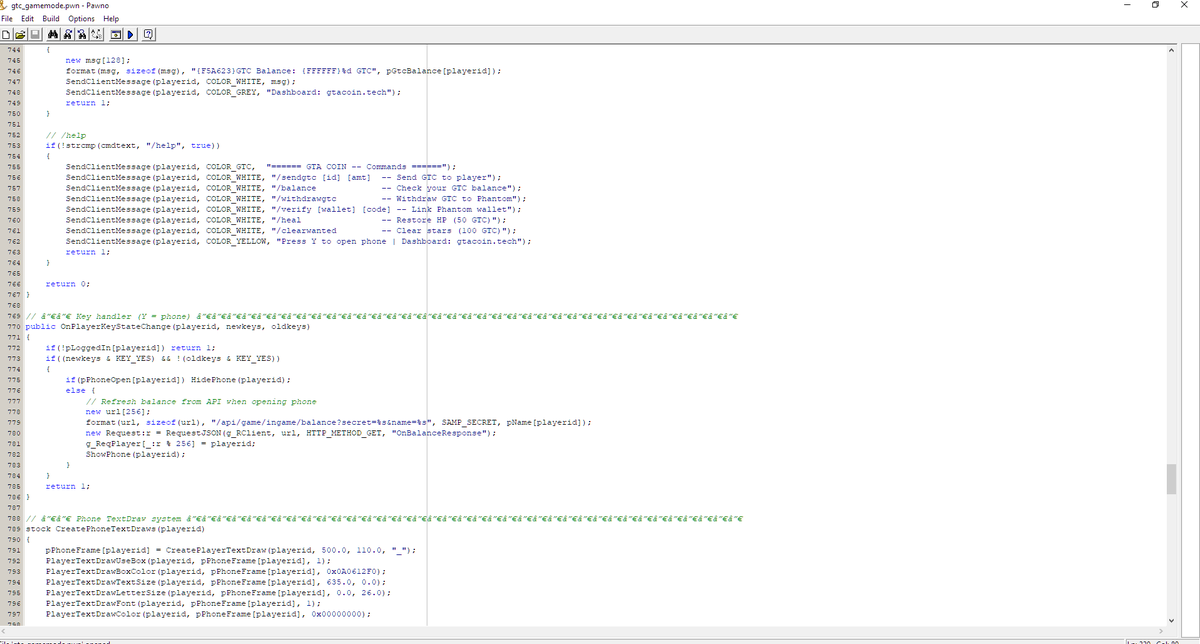The height and width of the screenshot is (644, 1200).
Task: Click the "Dashboard: gtacoin.tech" COLOR_GREY line
Action: pyautogui.click(x=234, y=92)
